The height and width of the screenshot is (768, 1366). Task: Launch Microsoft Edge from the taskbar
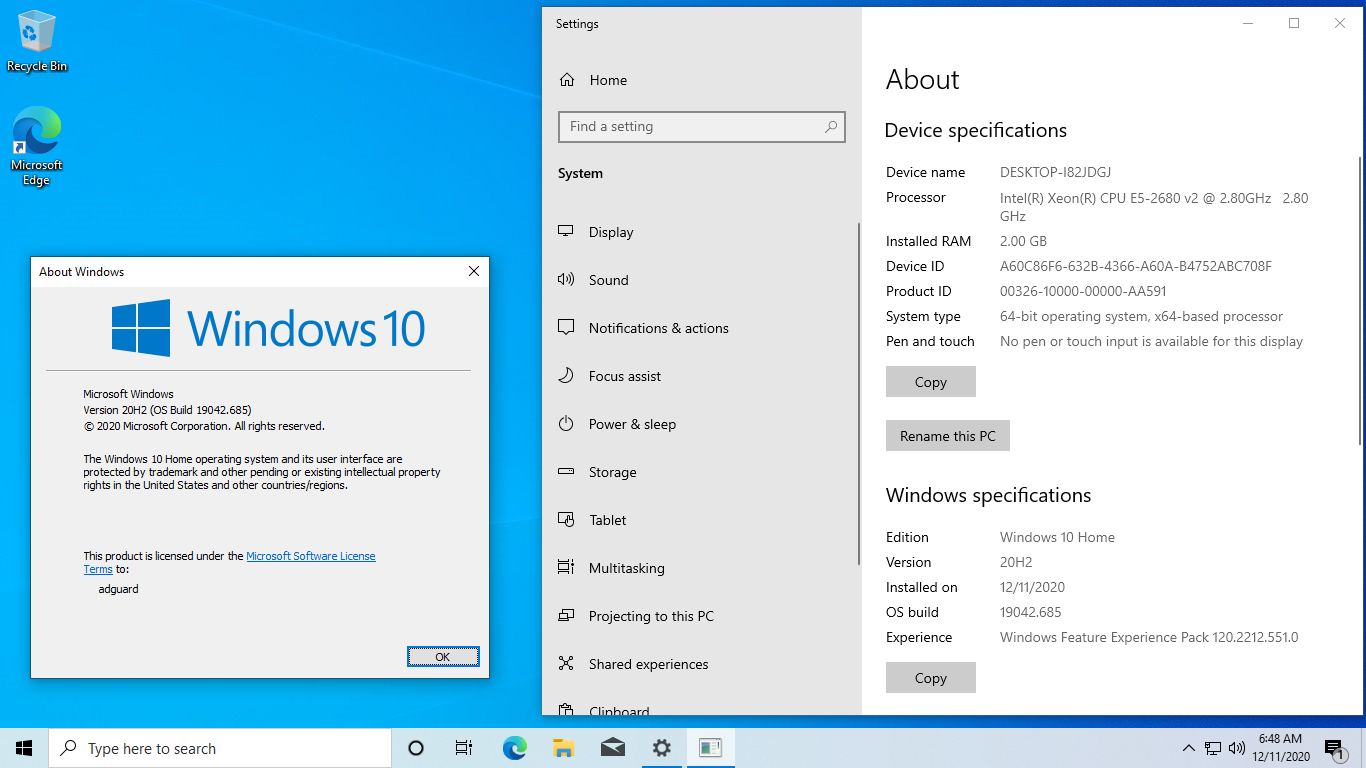tap(514, 748)
